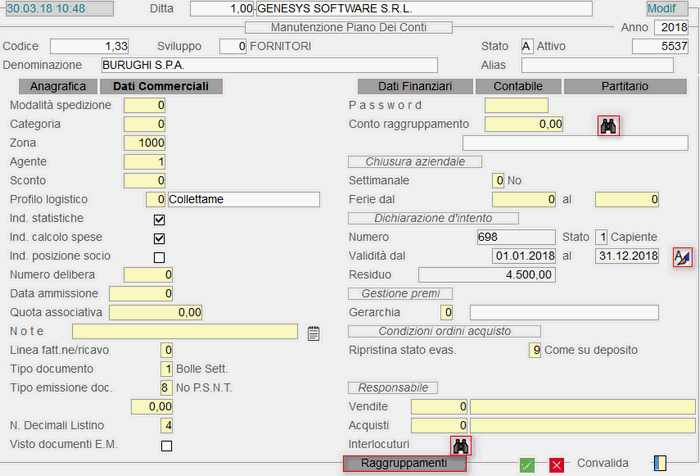
Task: Go to the Partitario tab
Action: click(625, 87)
